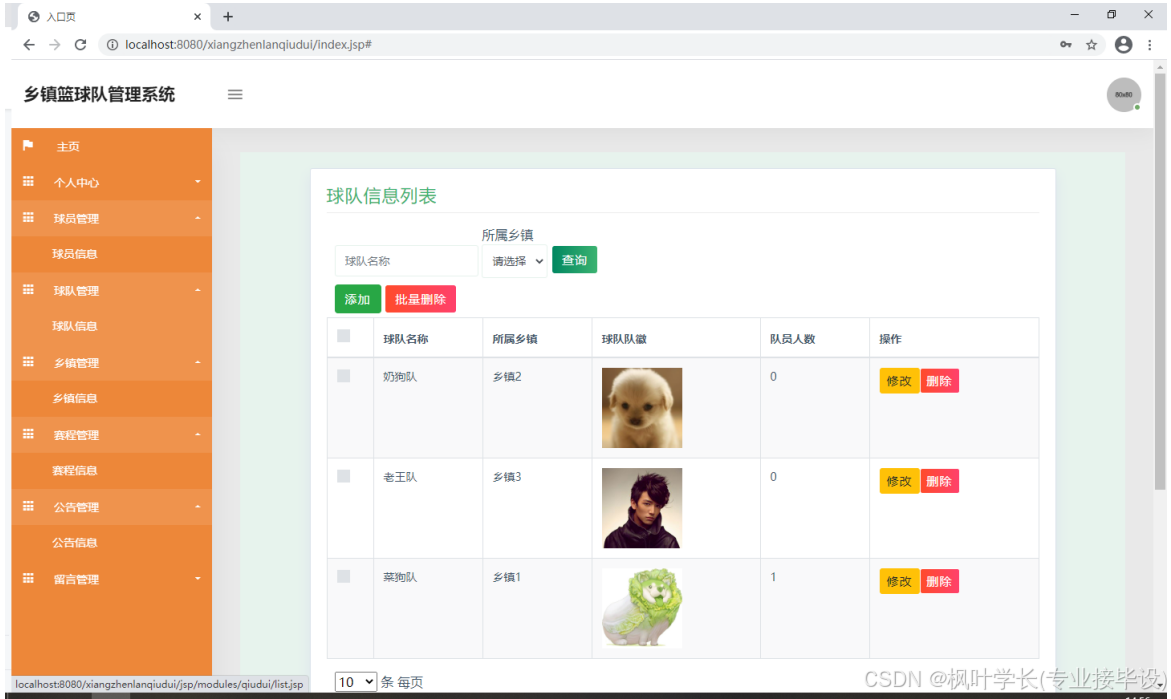Click the 乡镇3 cell text
The height and width of the screenshot is (699, 1171).
pos(507,476)
